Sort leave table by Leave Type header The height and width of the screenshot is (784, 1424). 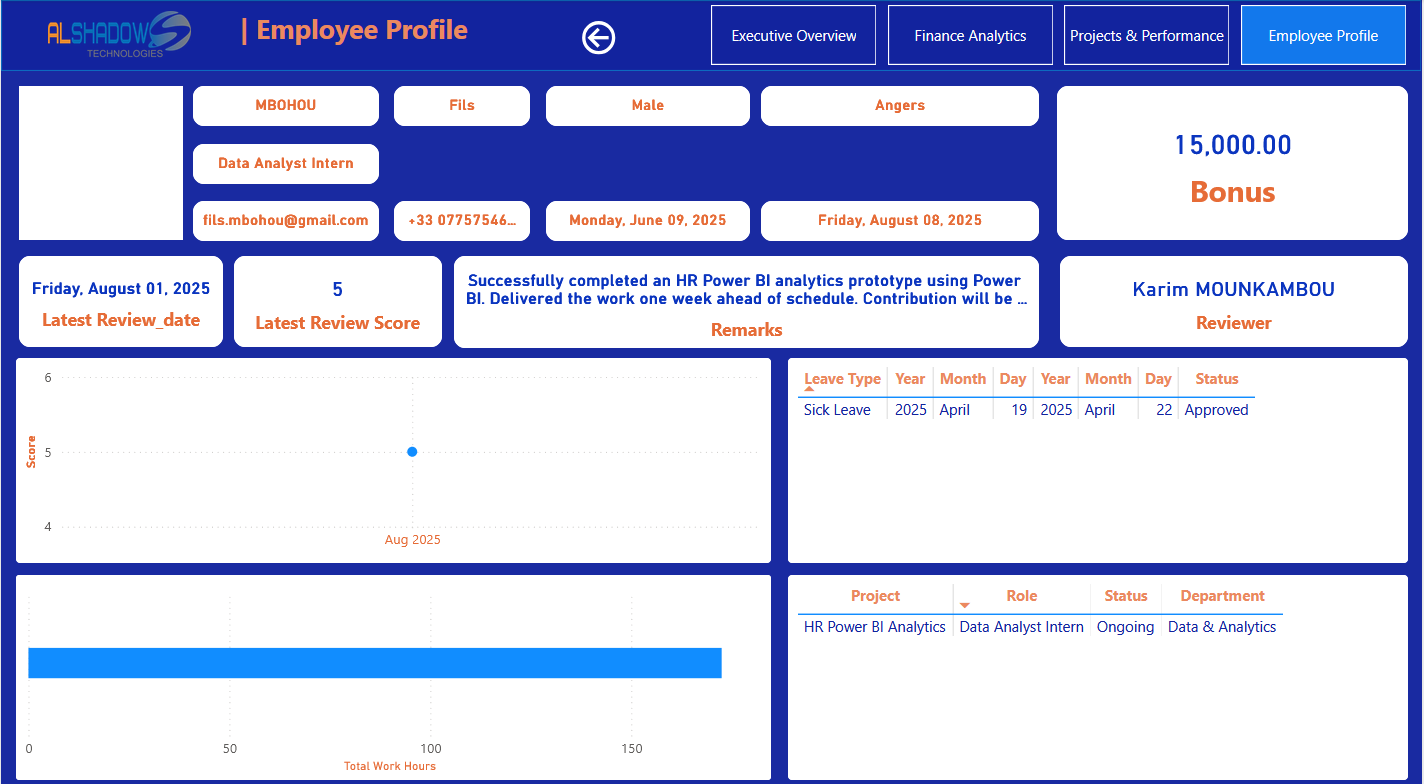(x=842, y=379)
